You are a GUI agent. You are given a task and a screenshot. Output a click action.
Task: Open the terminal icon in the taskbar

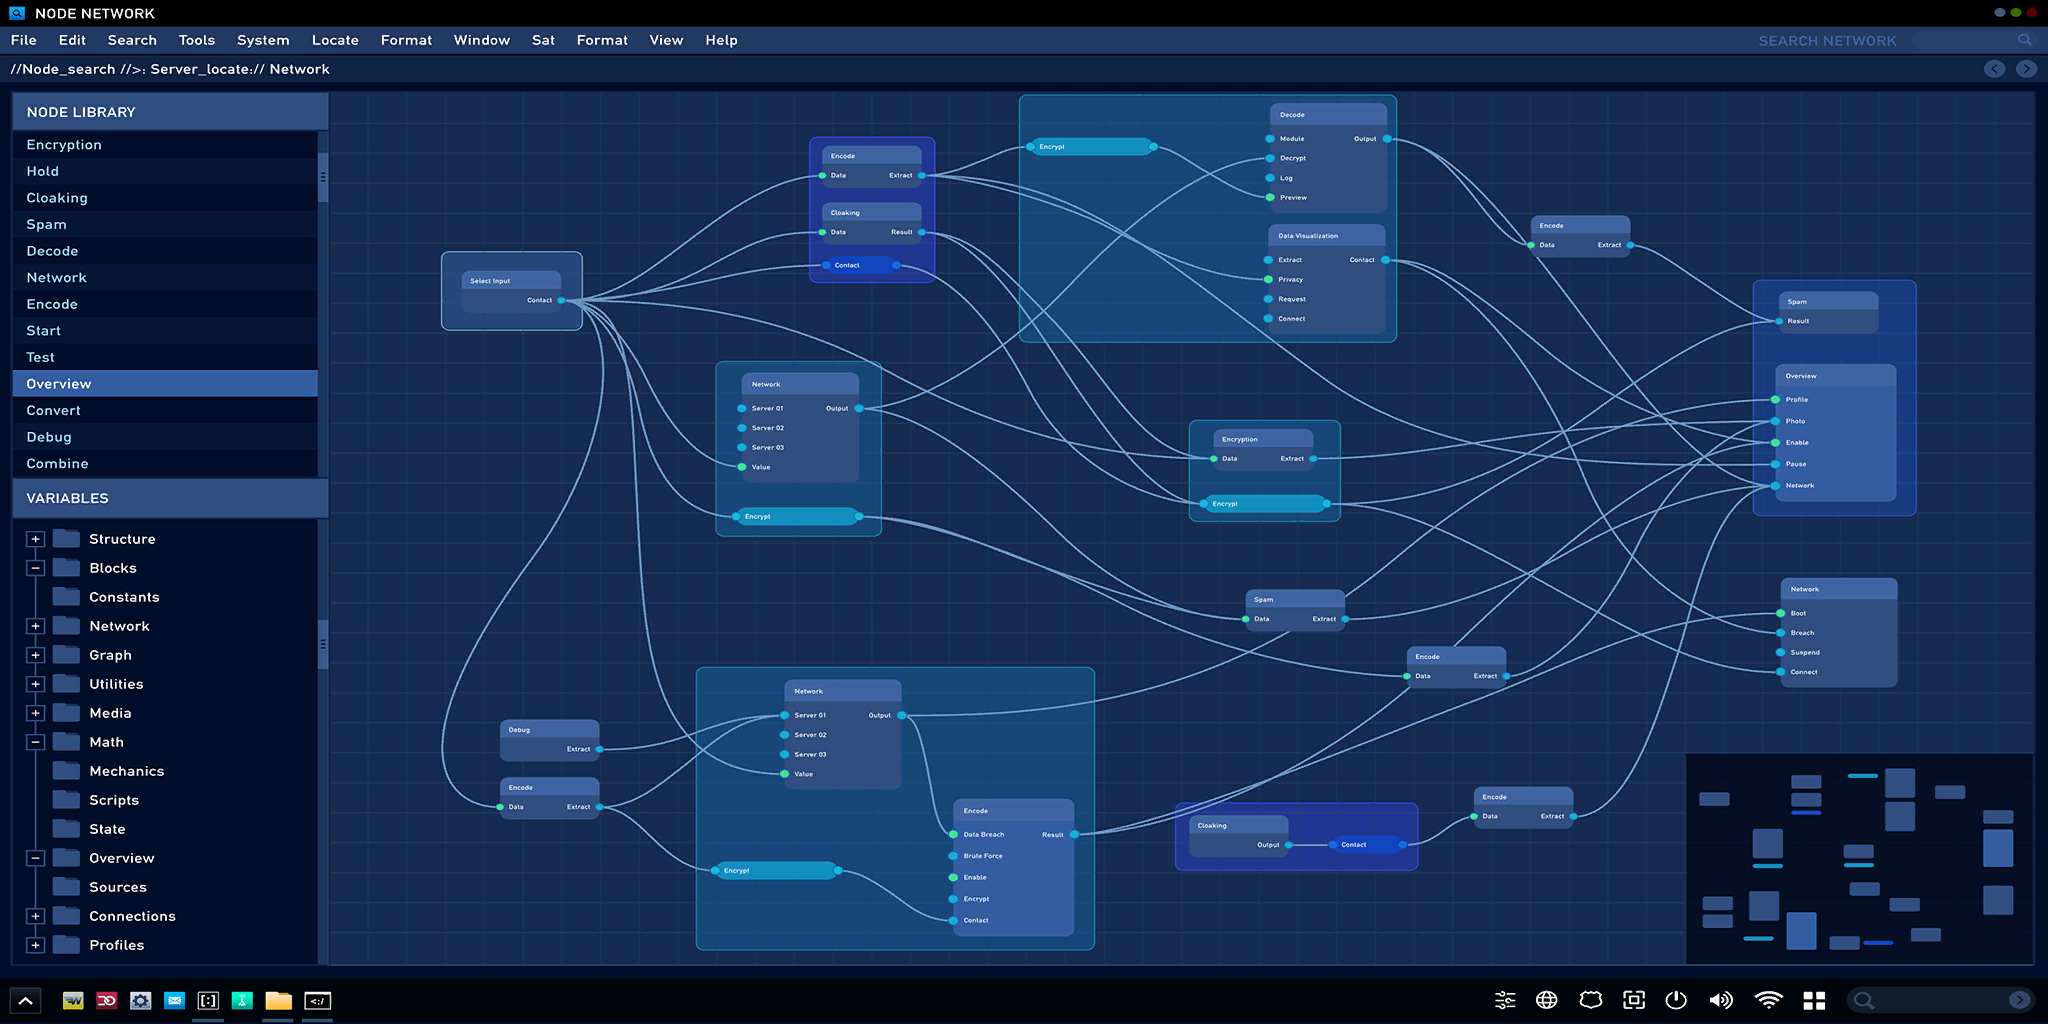click(x=318, y=1001)
